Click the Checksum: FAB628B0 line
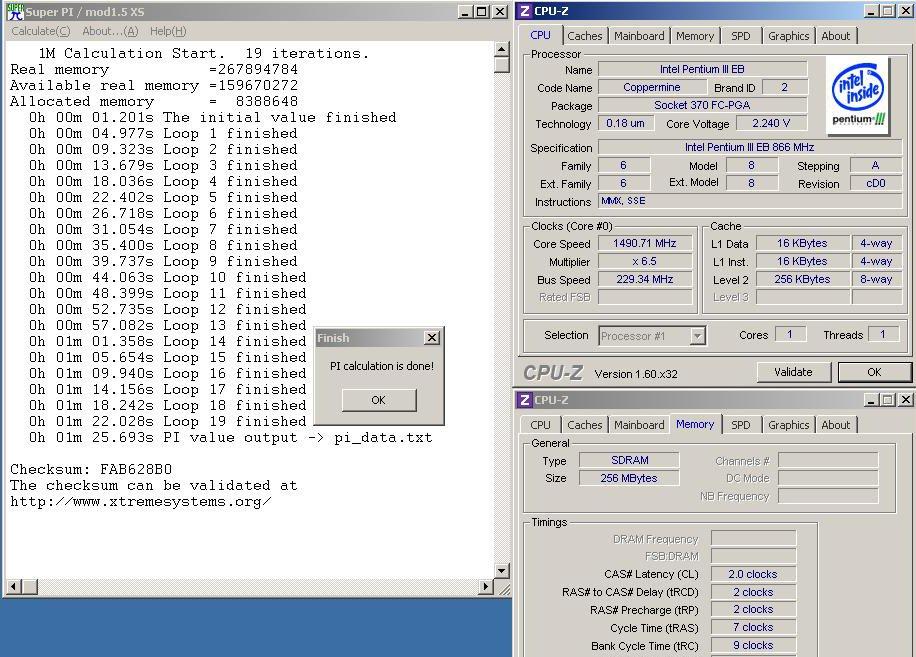The image size is (916, 657). pyautogui.click(x=91, y=470)
